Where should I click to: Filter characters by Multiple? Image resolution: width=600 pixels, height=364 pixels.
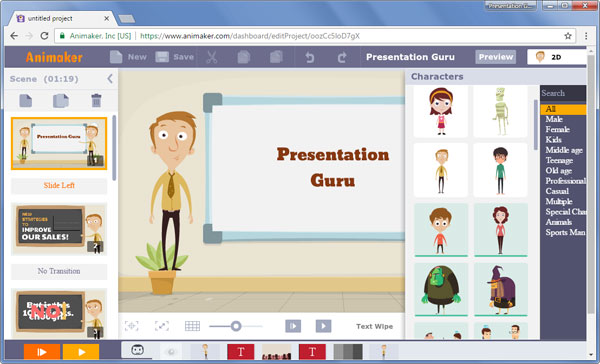pyautogui.click(x=559, y=202)
